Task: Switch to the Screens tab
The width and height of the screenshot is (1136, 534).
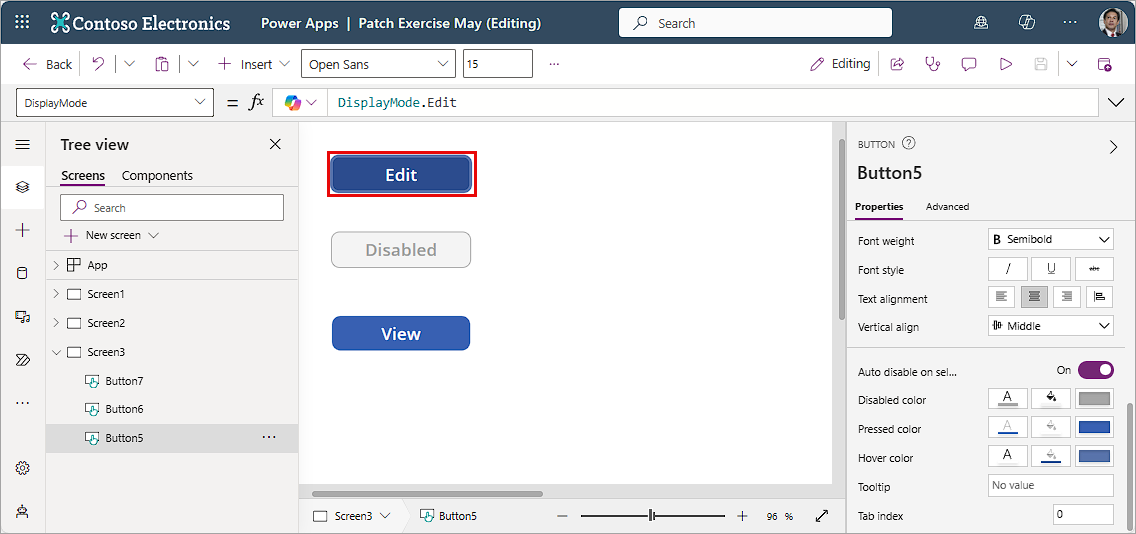Action: tap(83, 175)
